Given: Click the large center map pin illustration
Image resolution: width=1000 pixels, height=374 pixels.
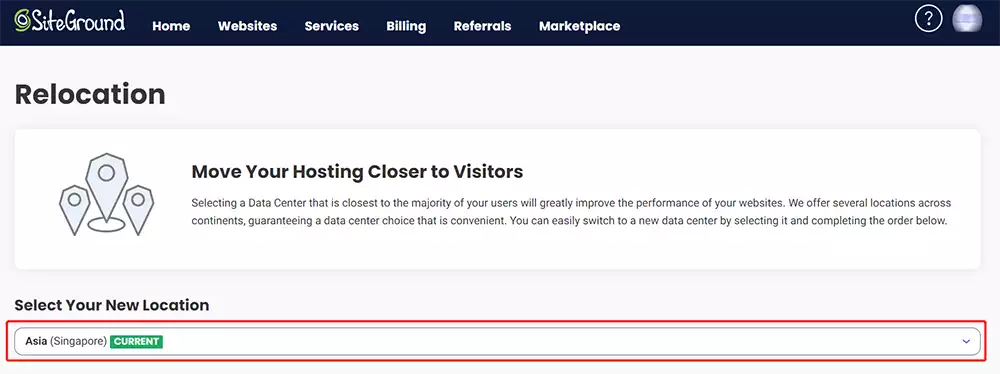Looking at the screenshot, I should pyautogui.click(x=107, y=192).
